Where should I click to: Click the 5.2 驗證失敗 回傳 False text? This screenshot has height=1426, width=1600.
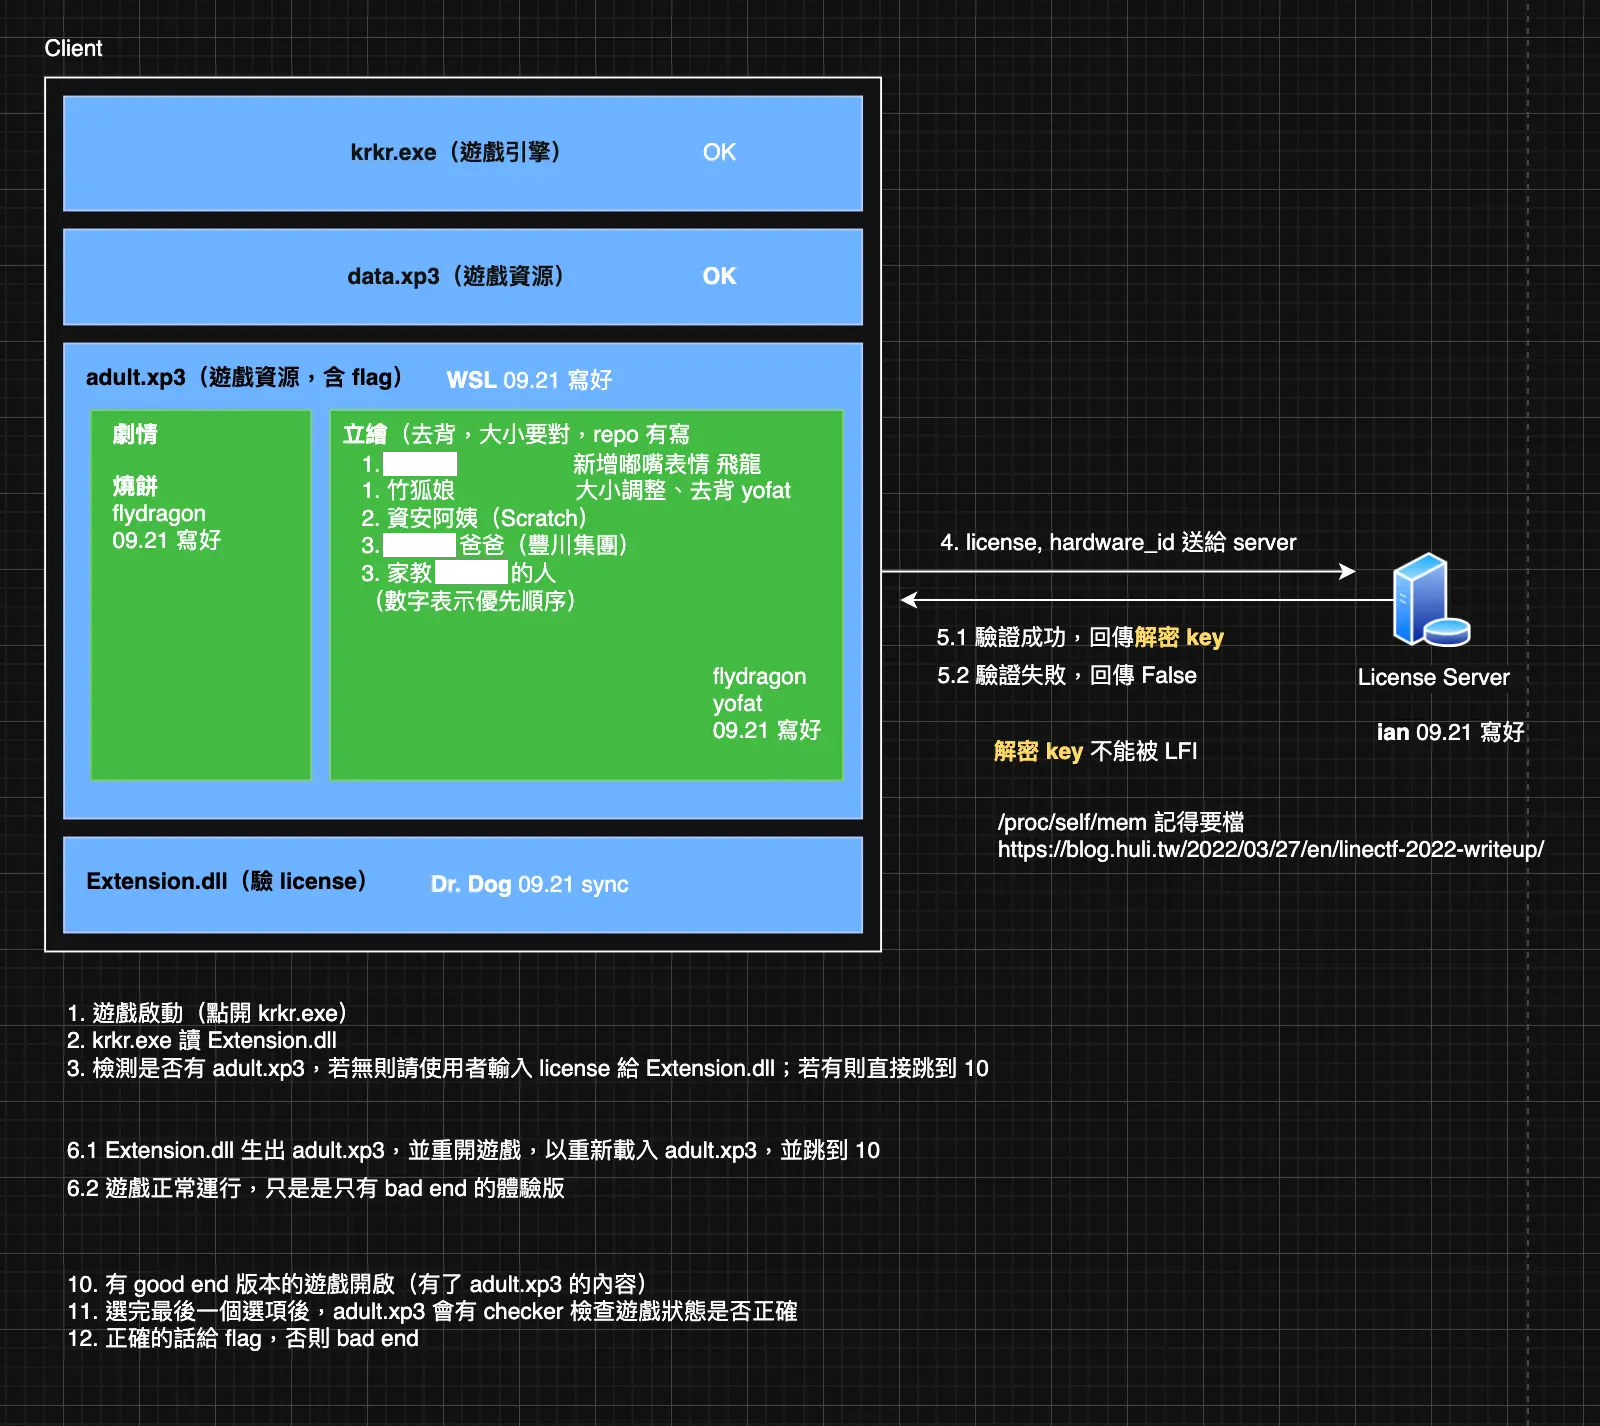(x=1066, y=675)
